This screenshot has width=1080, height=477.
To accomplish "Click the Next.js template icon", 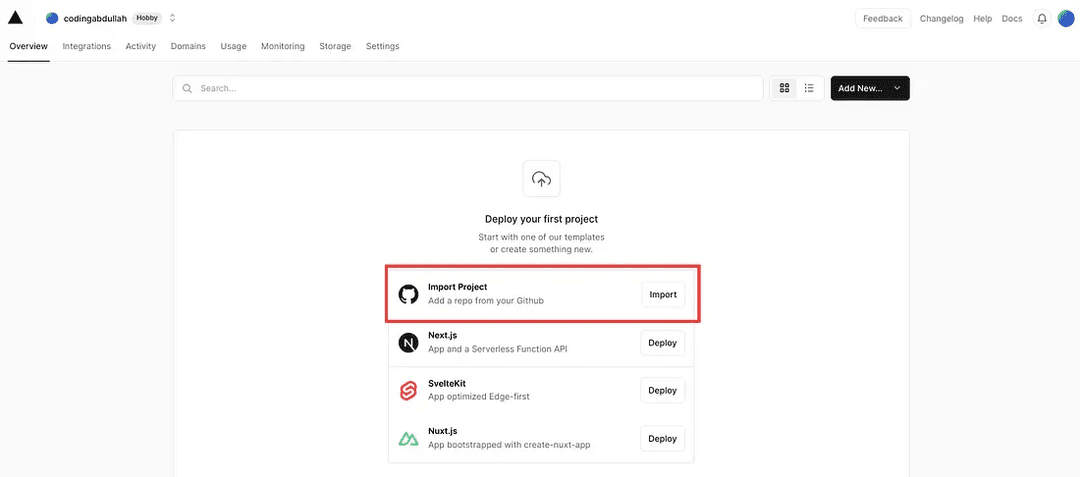I will coord(408,343).
